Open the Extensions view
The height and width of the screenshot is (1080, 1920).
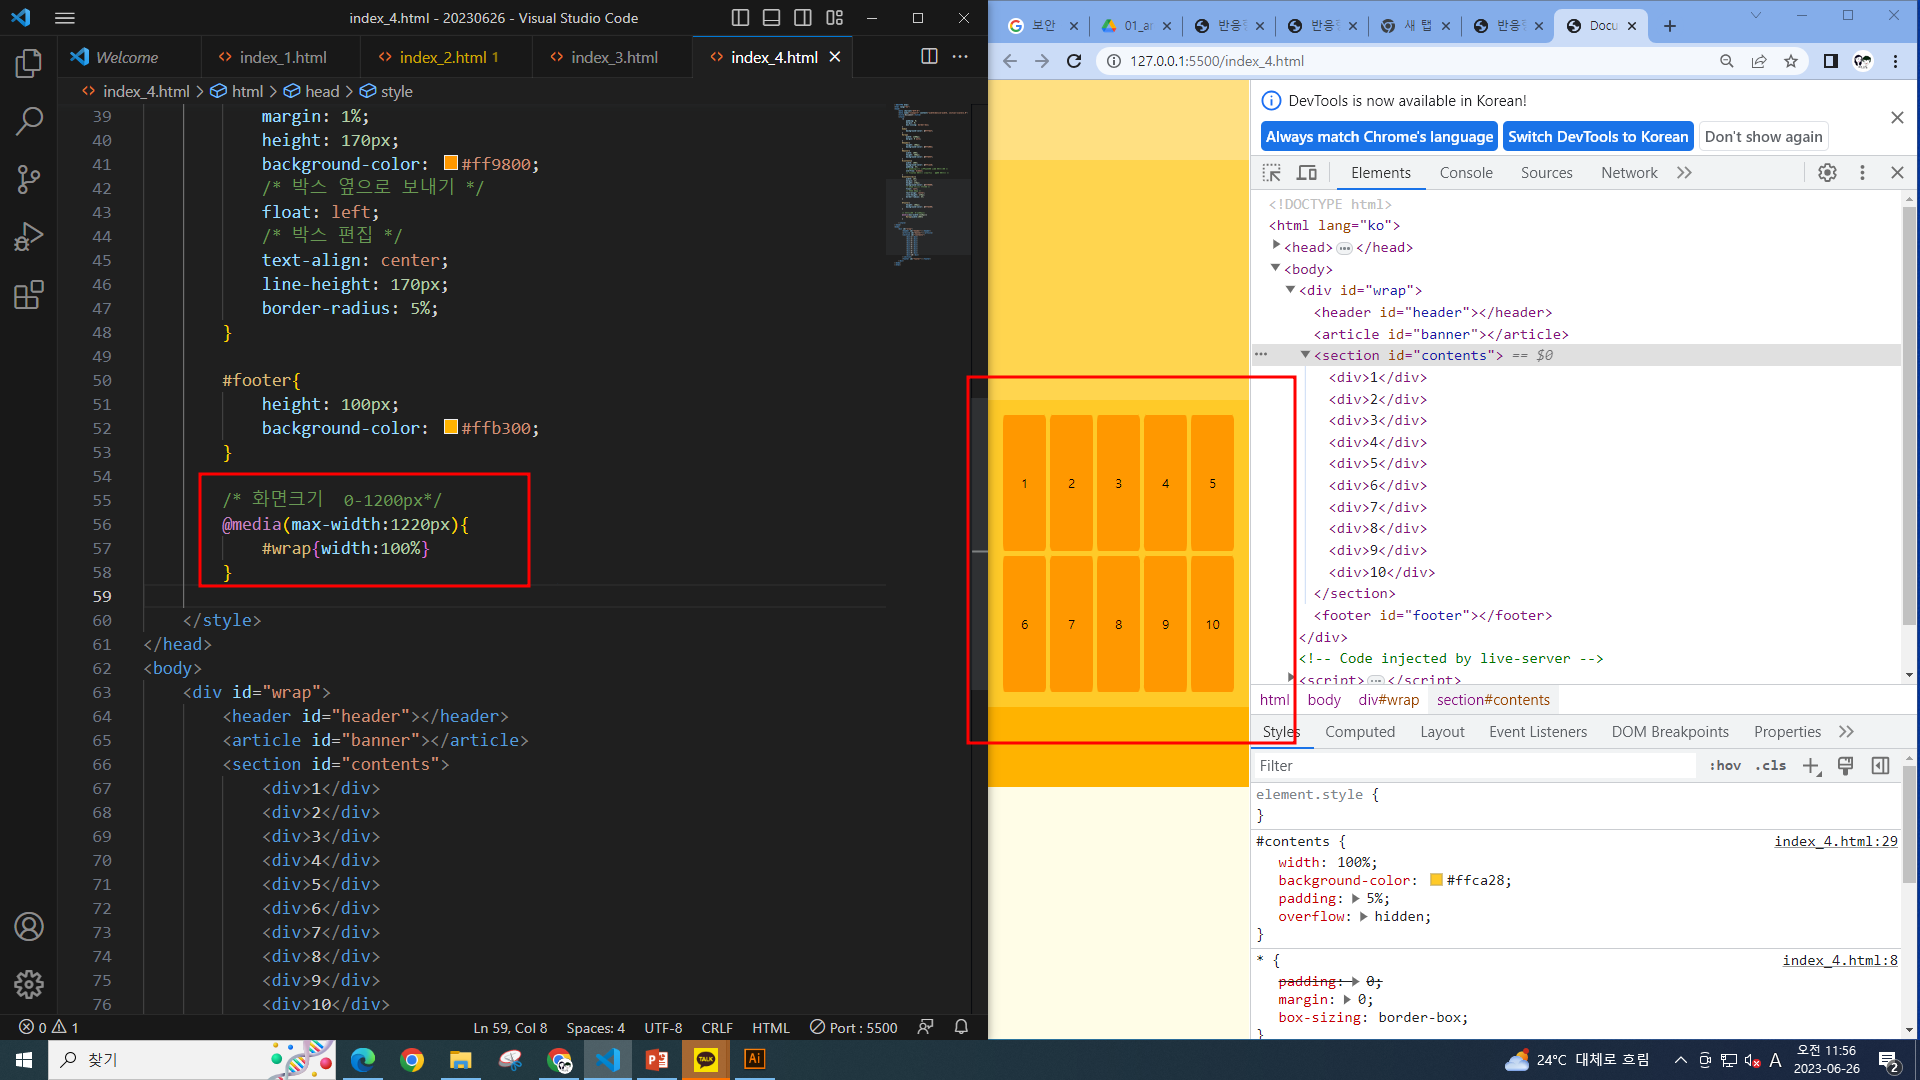29,295
